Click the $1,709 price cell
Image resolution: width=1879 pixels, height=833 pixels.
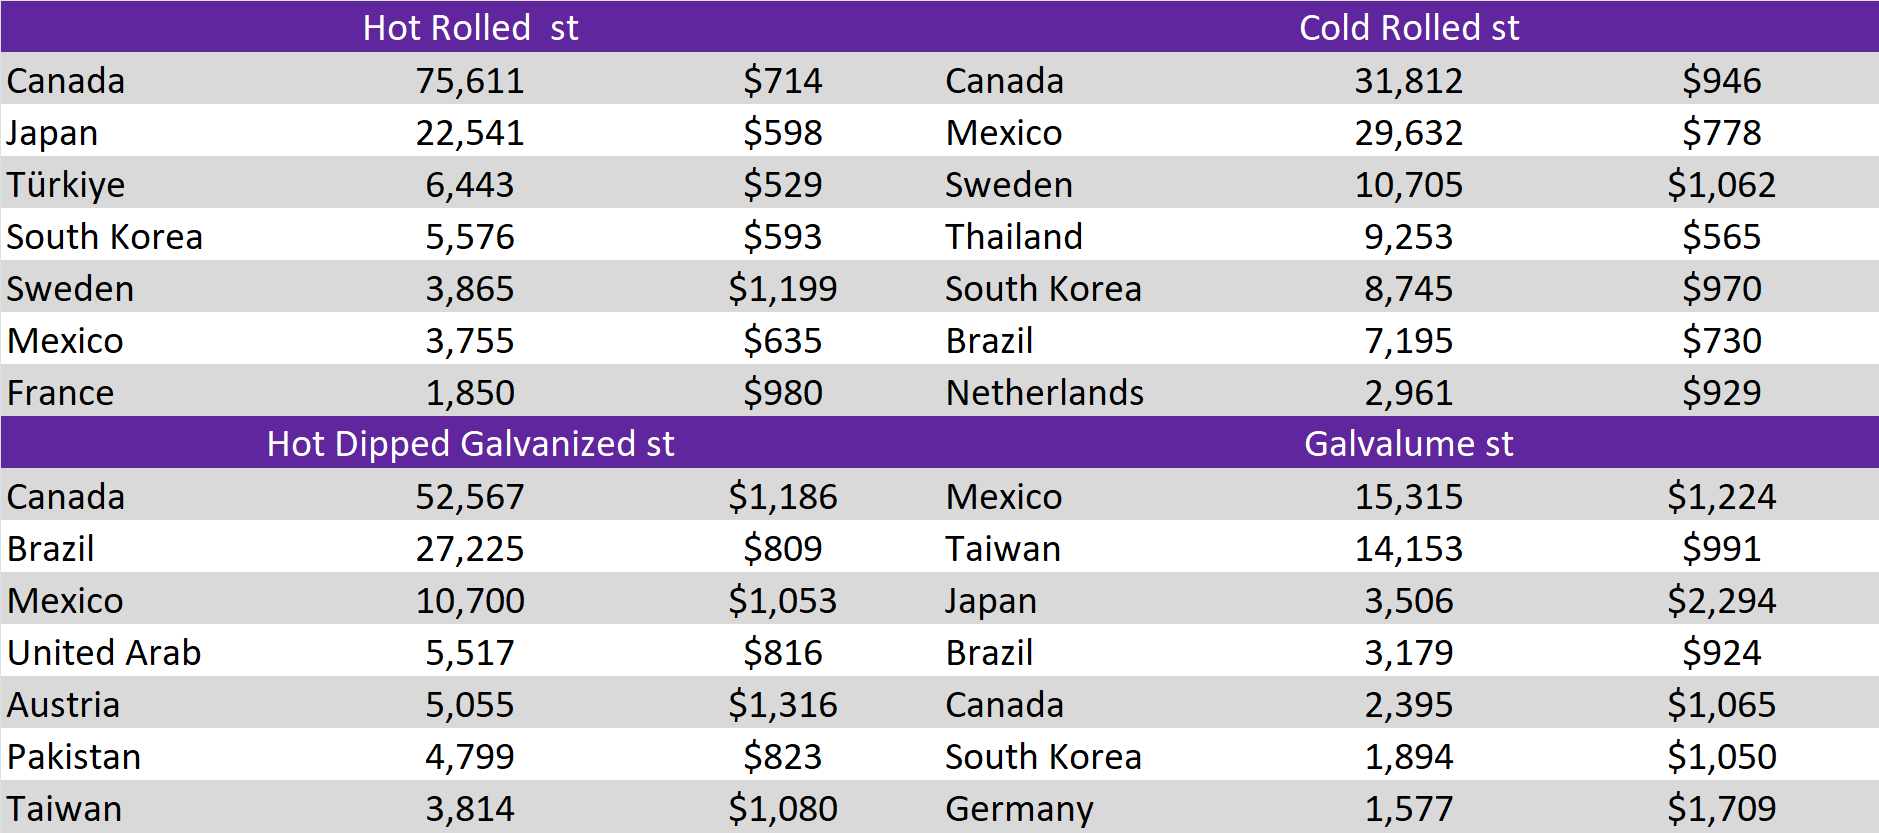tap(1721, 809)
